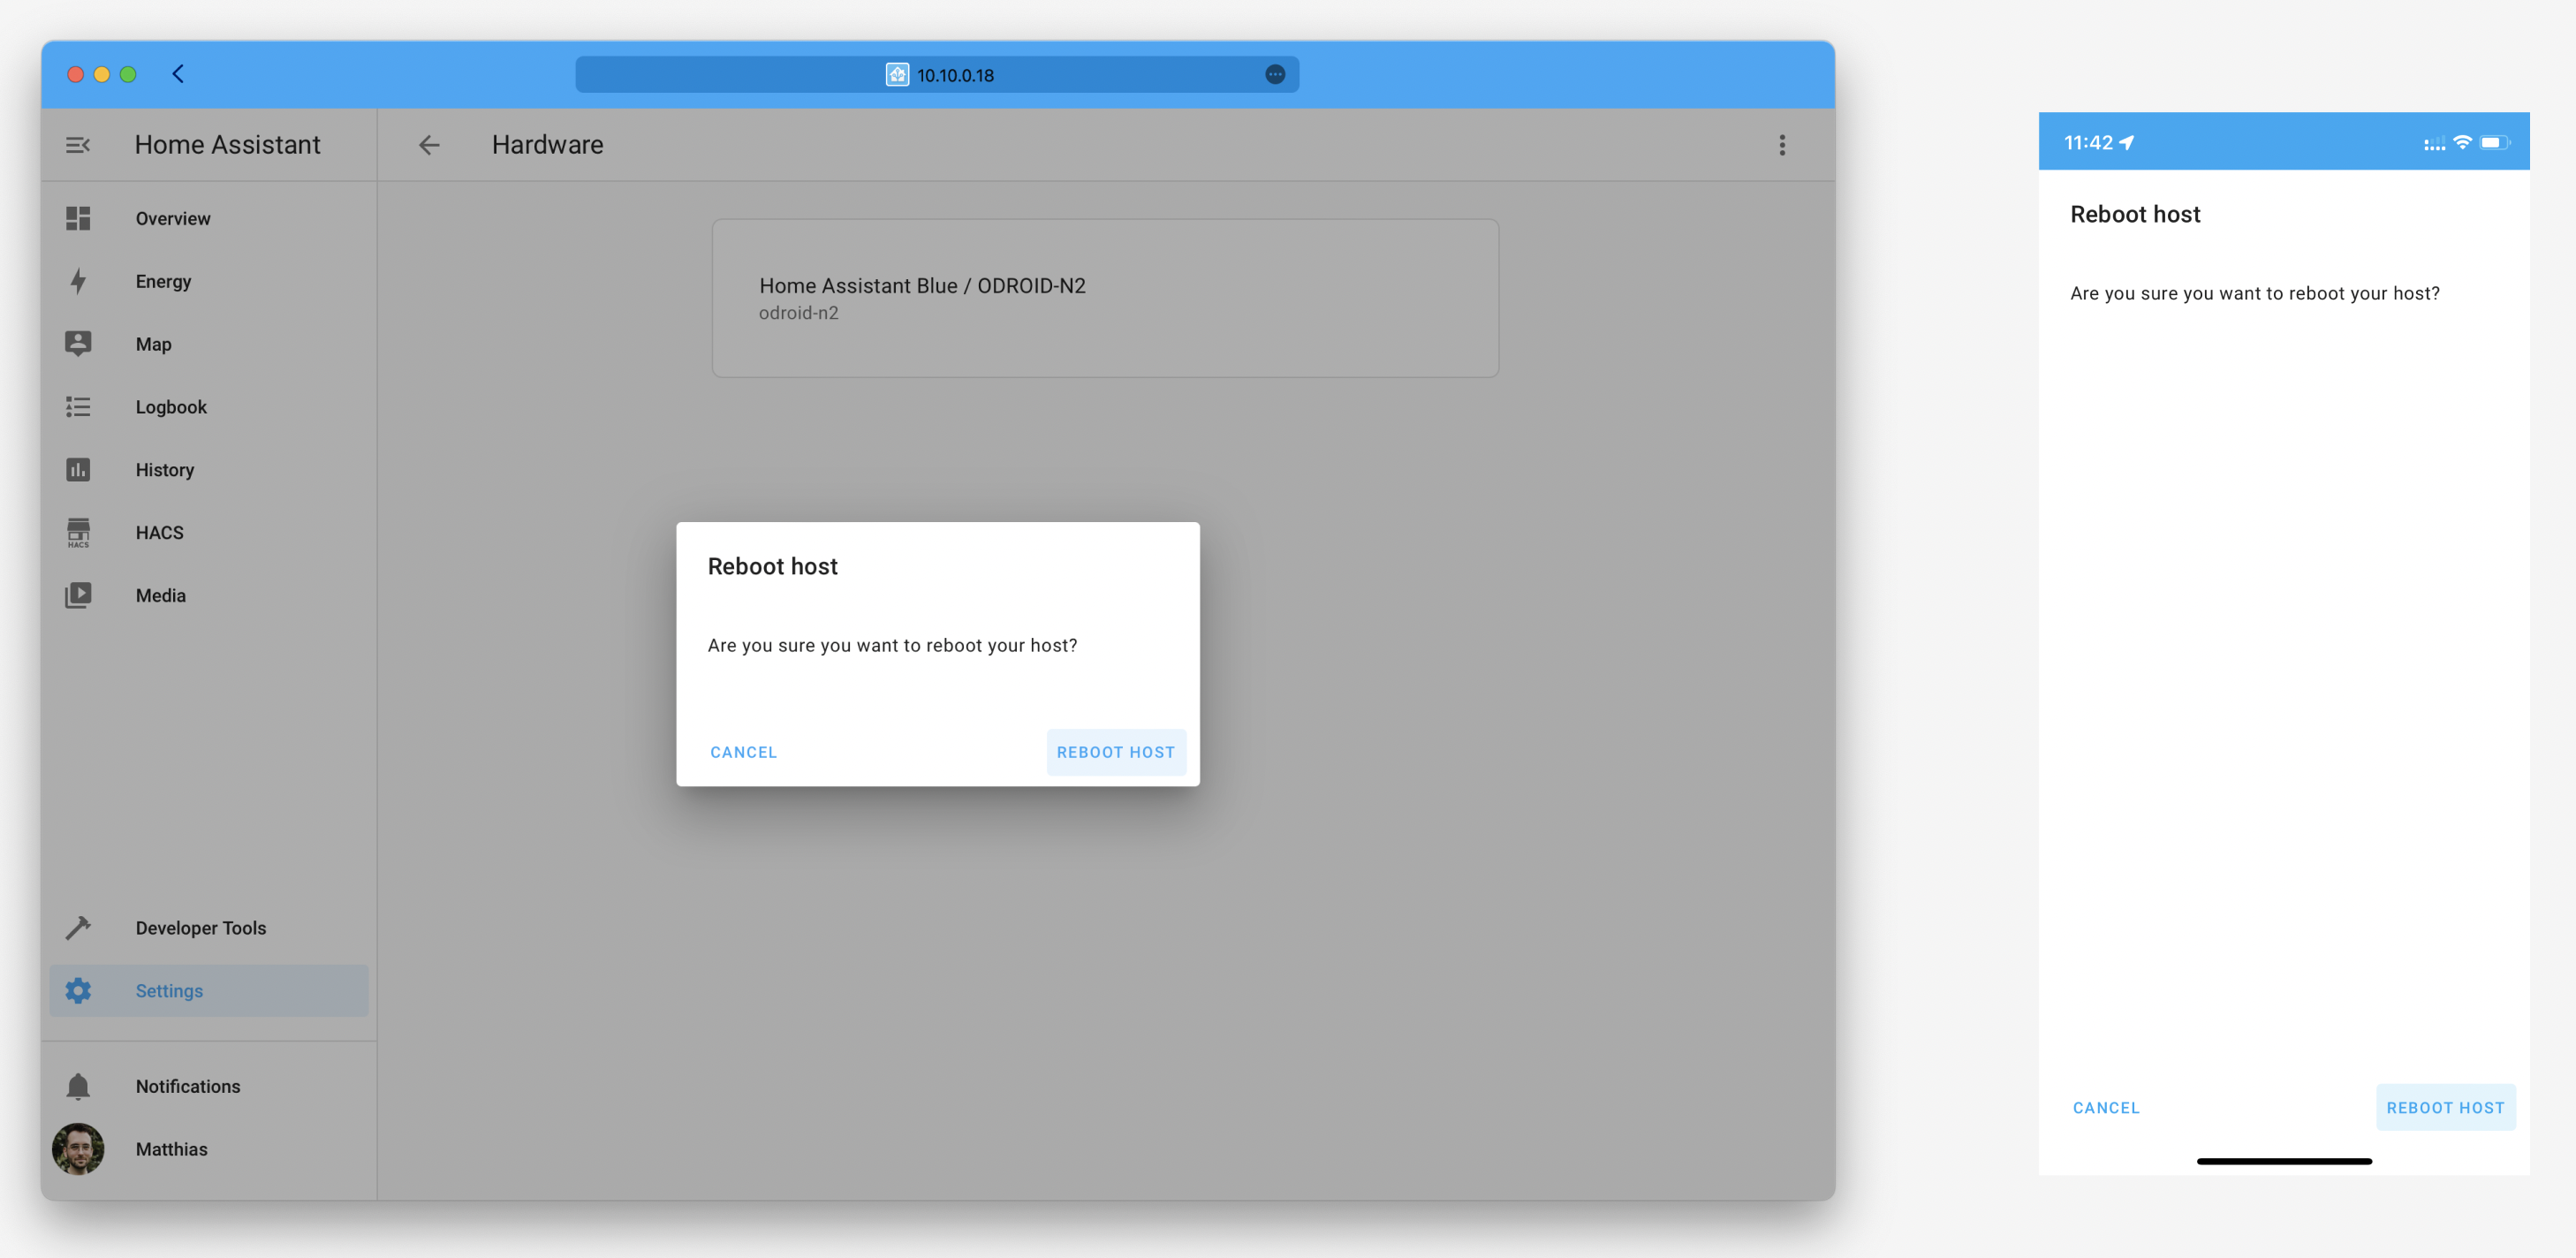Click the battery icon in mobile status bar
Screen dimensions: 2576x1258
[2494, 143]
